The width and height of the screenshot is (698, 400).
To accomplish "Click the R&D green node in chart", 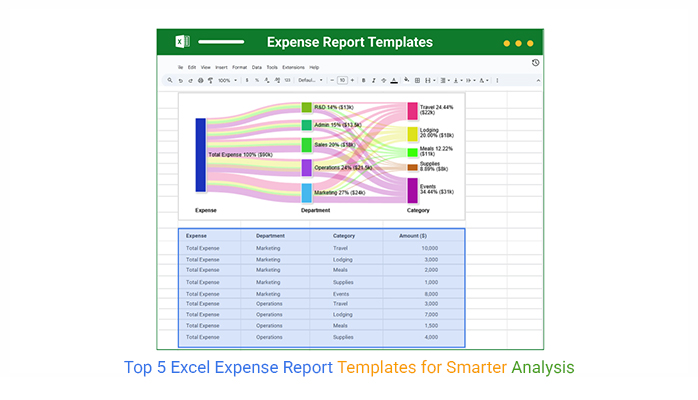I will coord(306,107).
